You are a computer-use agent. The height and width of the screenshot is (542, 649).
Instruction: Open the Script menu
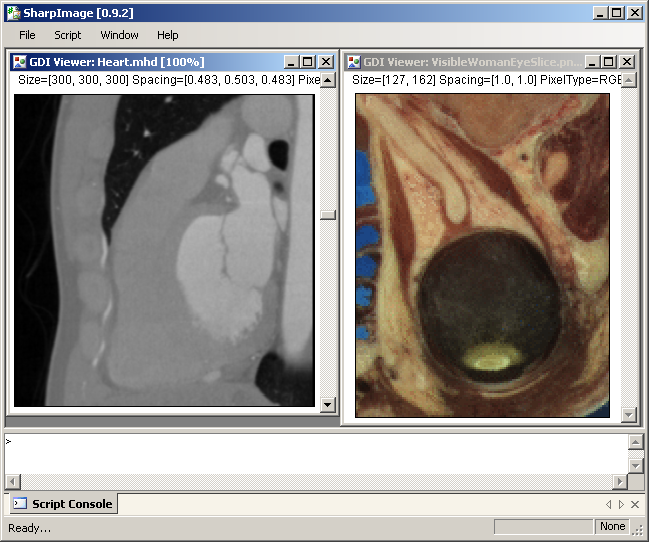[68, 35]
